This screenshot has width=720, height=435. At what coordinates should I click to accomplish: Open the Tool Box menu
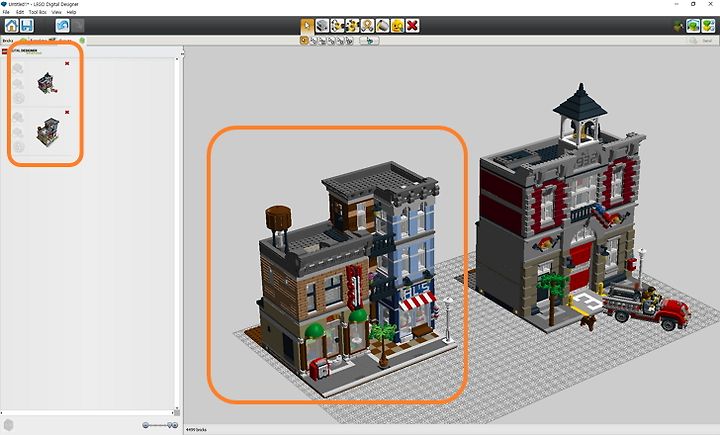38,12
